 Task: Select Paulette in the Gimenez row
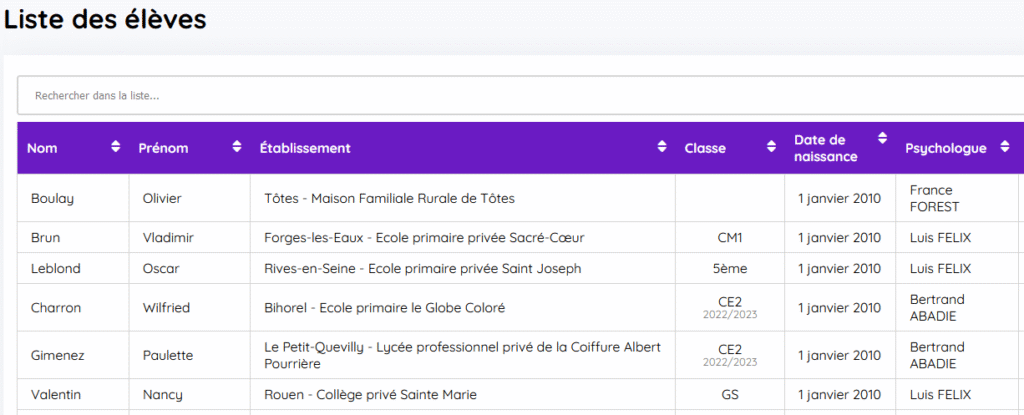168,355
